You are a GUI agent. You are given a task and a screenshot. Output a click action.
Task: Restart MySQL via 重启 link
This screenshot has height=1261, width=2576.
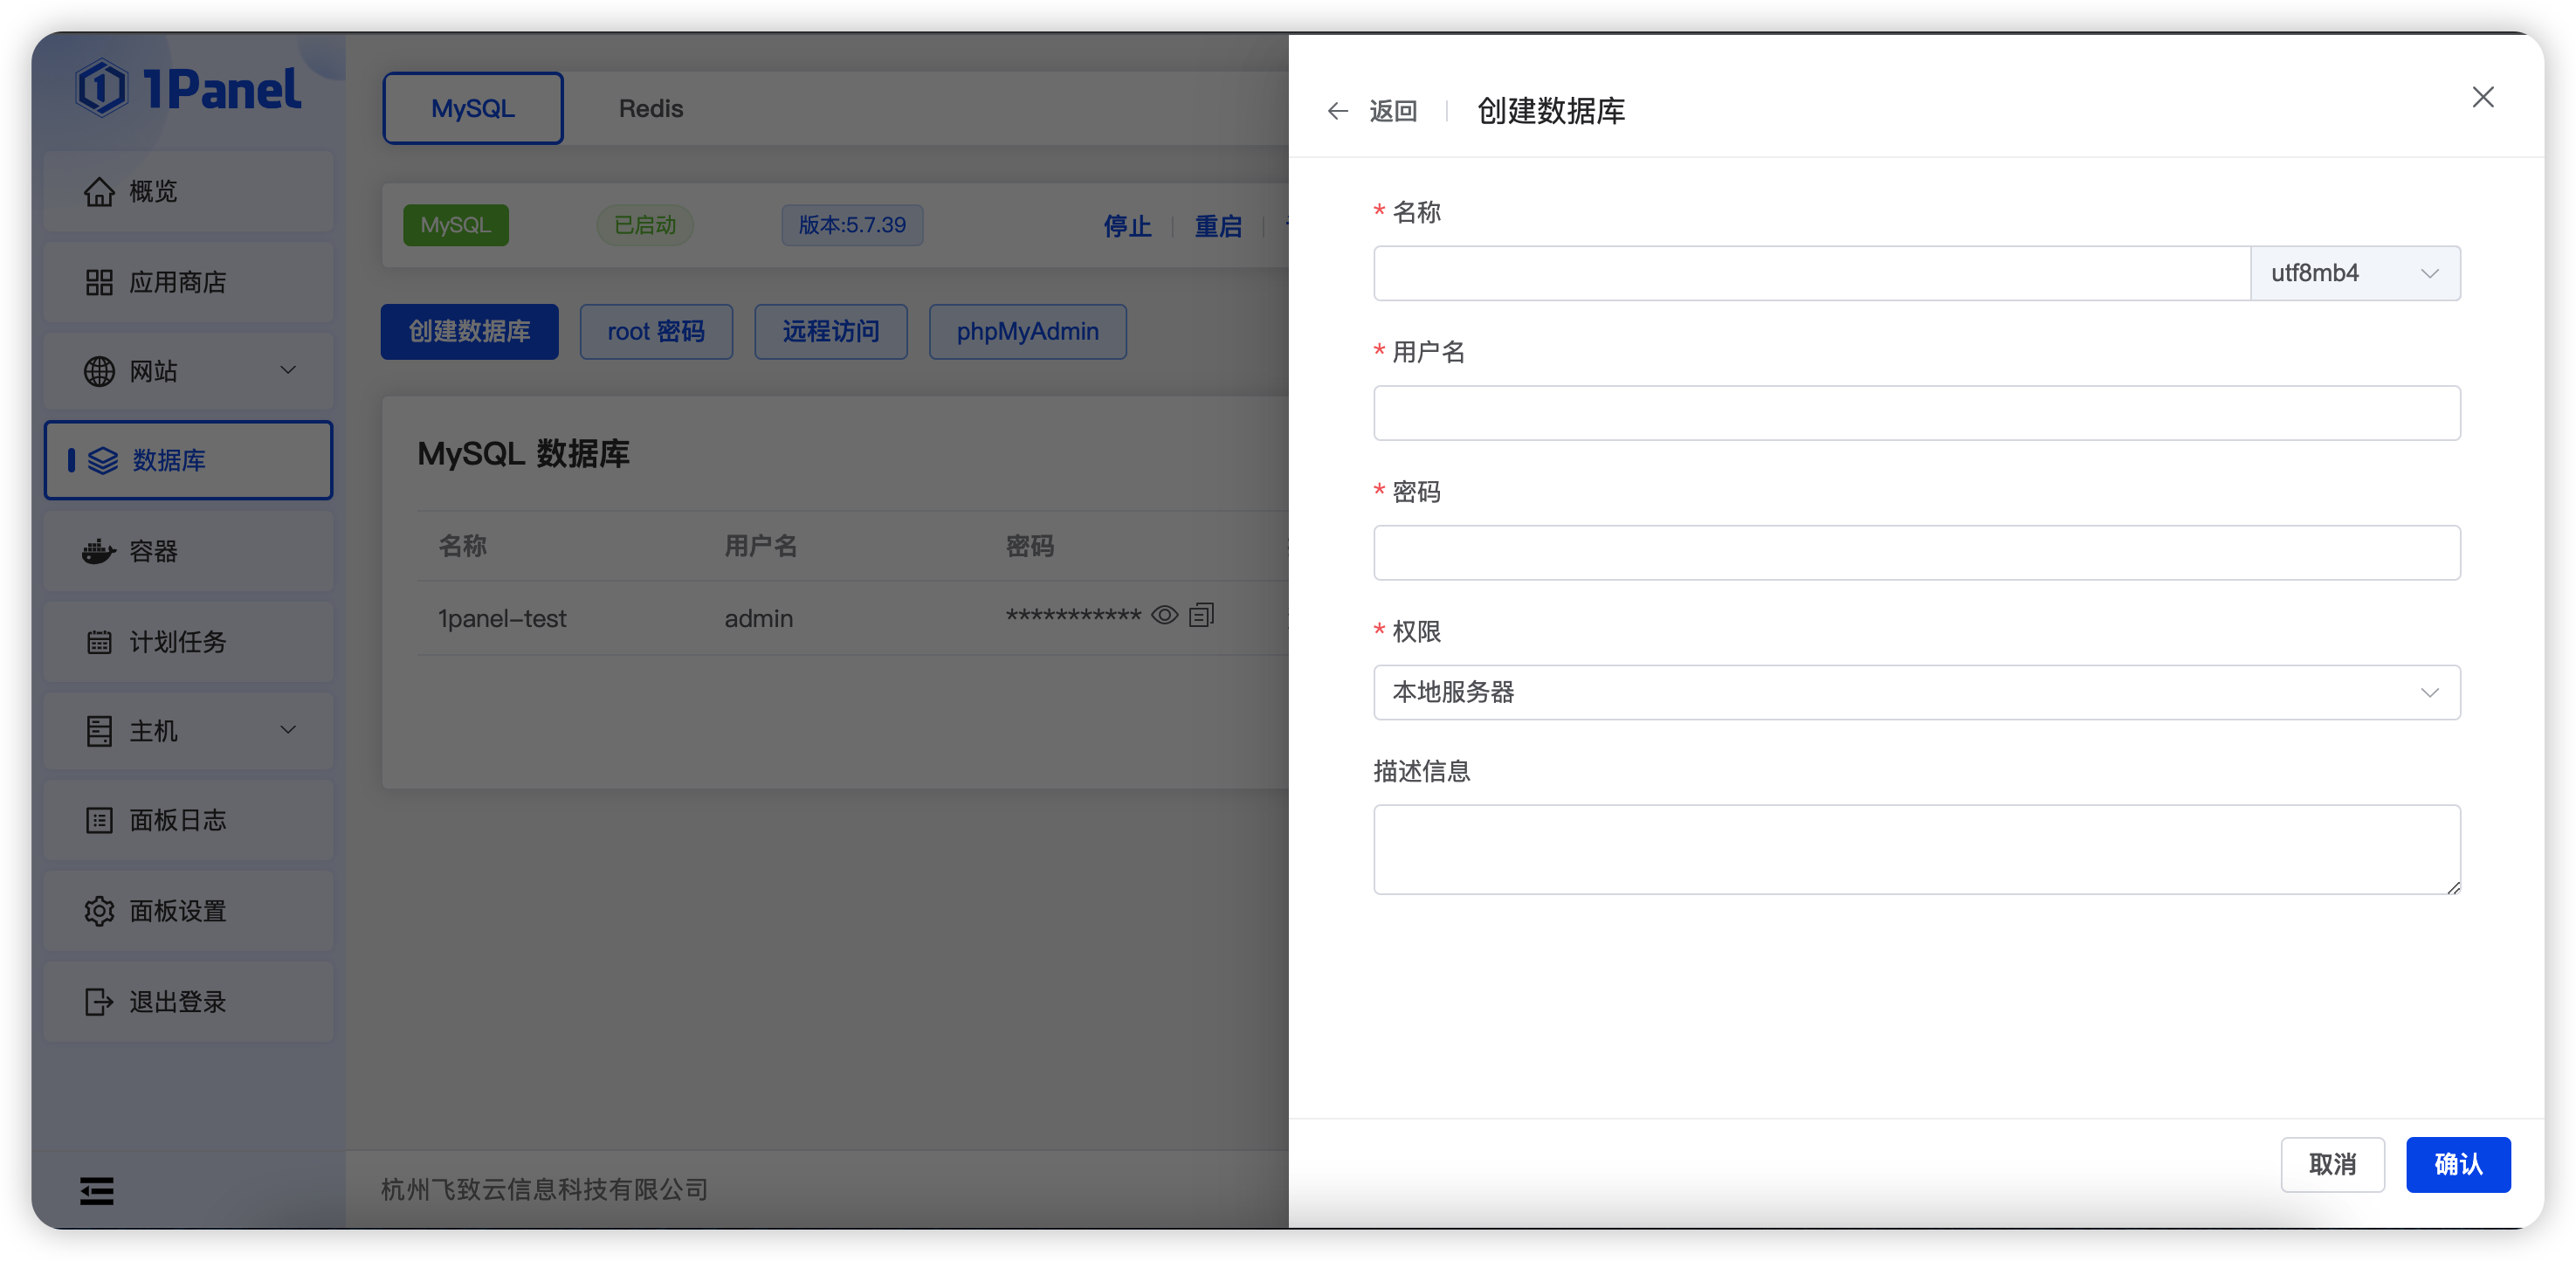[1218, 226]
